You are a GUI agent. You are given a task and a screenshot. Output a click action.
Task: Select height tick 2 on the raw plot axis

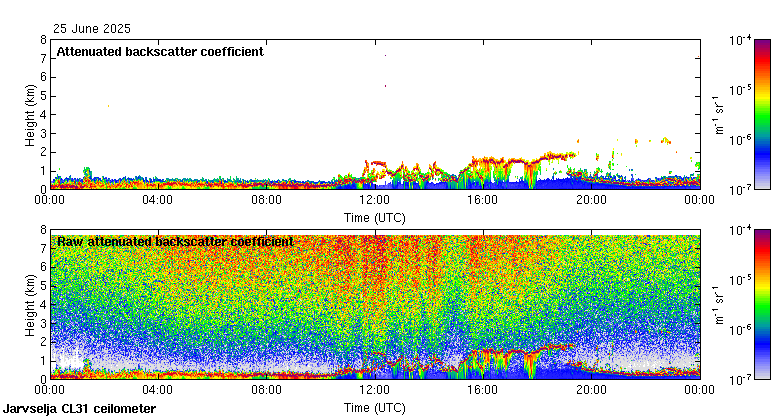(x=43, y=342)
